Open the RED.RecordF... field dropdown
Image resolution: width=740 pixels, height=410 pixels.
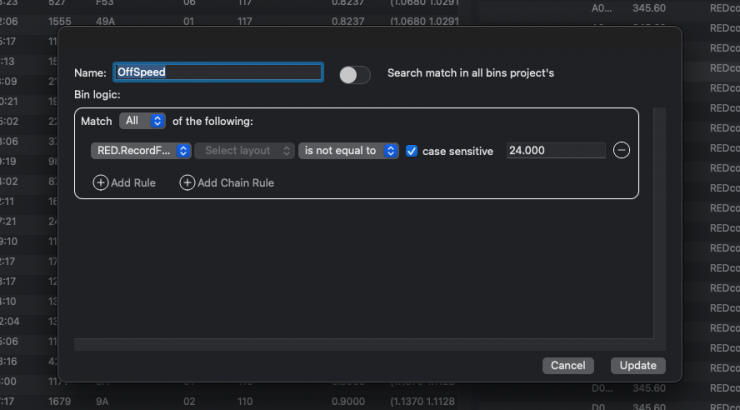click(140, 151)
